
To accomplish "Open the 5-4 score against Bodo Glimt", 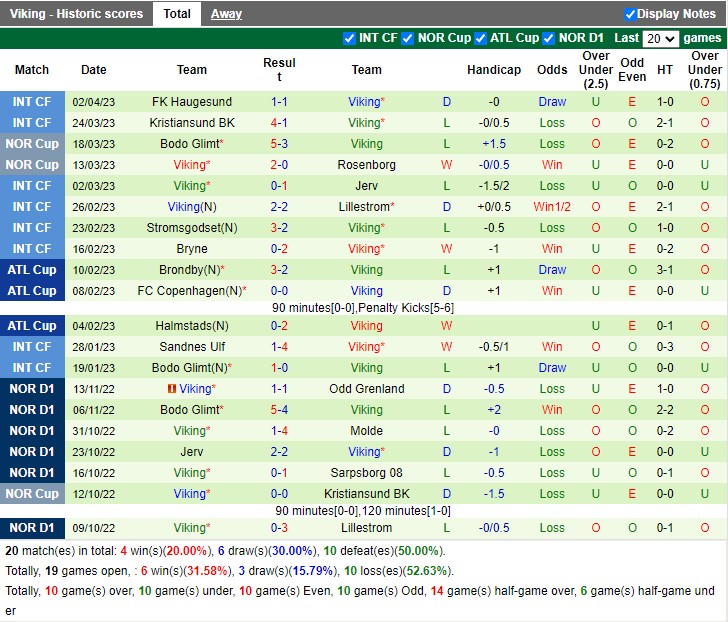I will pos(279,410).
